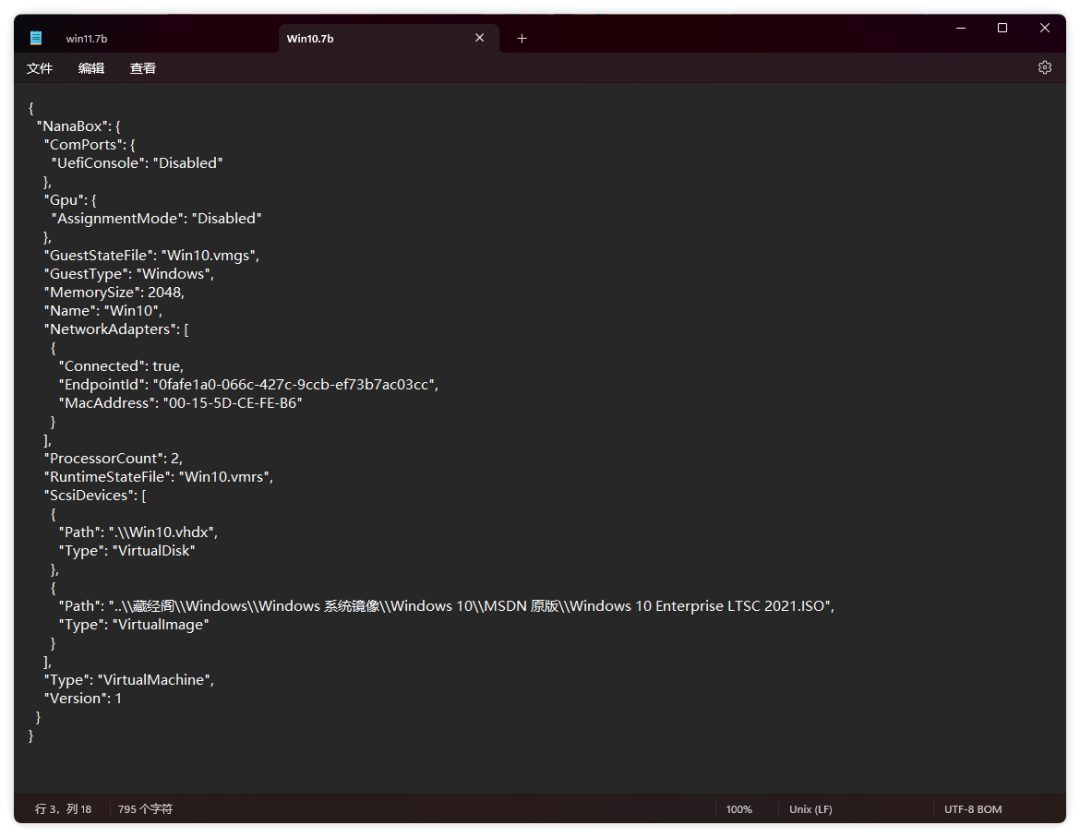The image size is (1080, 837).
Task: Click the Notepad app icon in title bar
Action: point(36,38)
